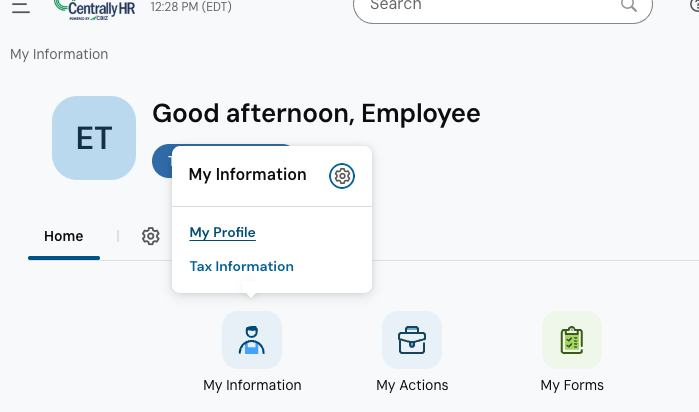Click the My Information popup heading
699x412 pixels.
247,175
